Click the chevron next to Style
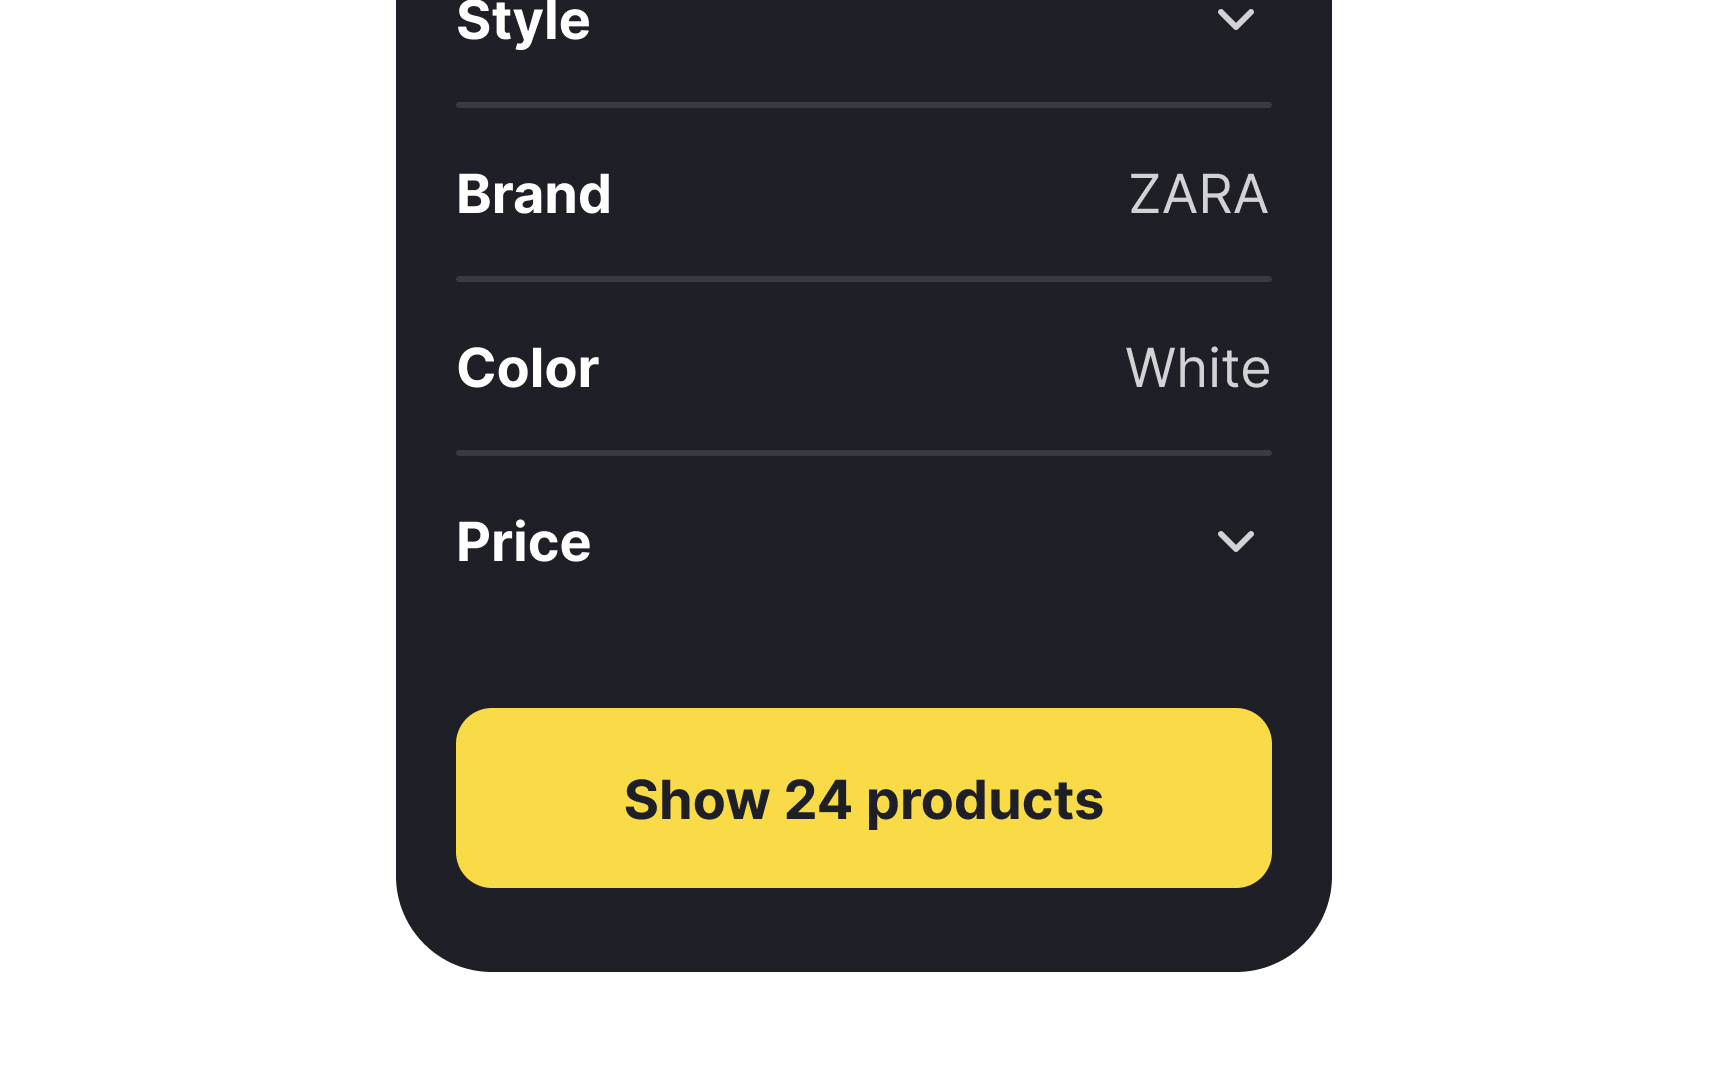 pyautogui.click(x=1237, y=20)
